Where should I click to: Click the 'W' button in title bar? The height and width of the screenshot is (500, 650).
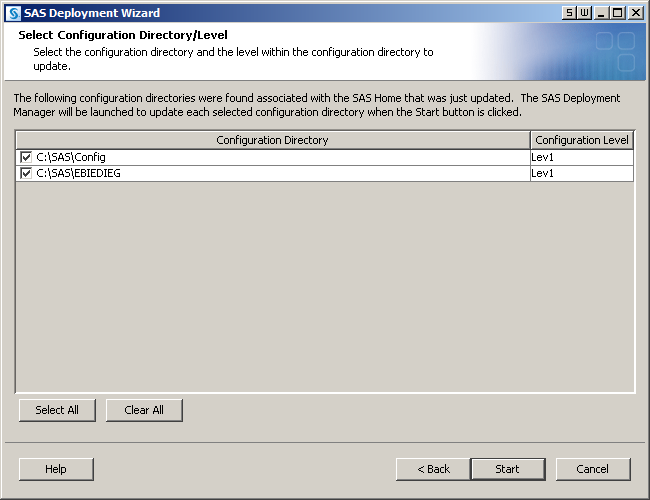coord(584,13)
